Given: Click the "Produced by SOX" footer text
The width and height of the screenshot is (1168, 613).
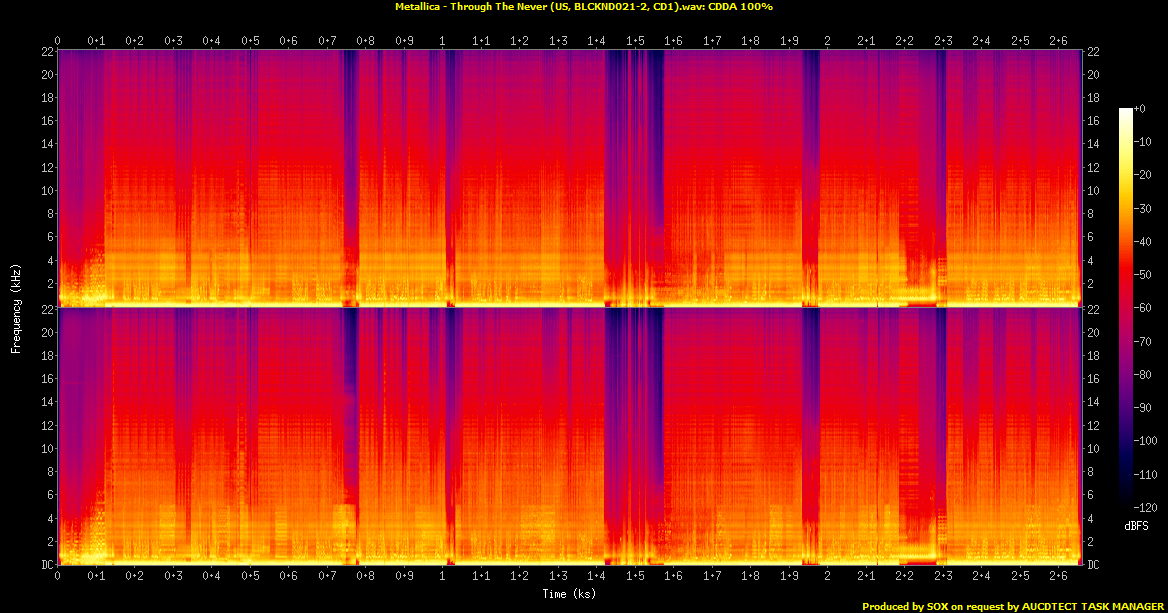Looking at the screenshot, I should 1012,606.
